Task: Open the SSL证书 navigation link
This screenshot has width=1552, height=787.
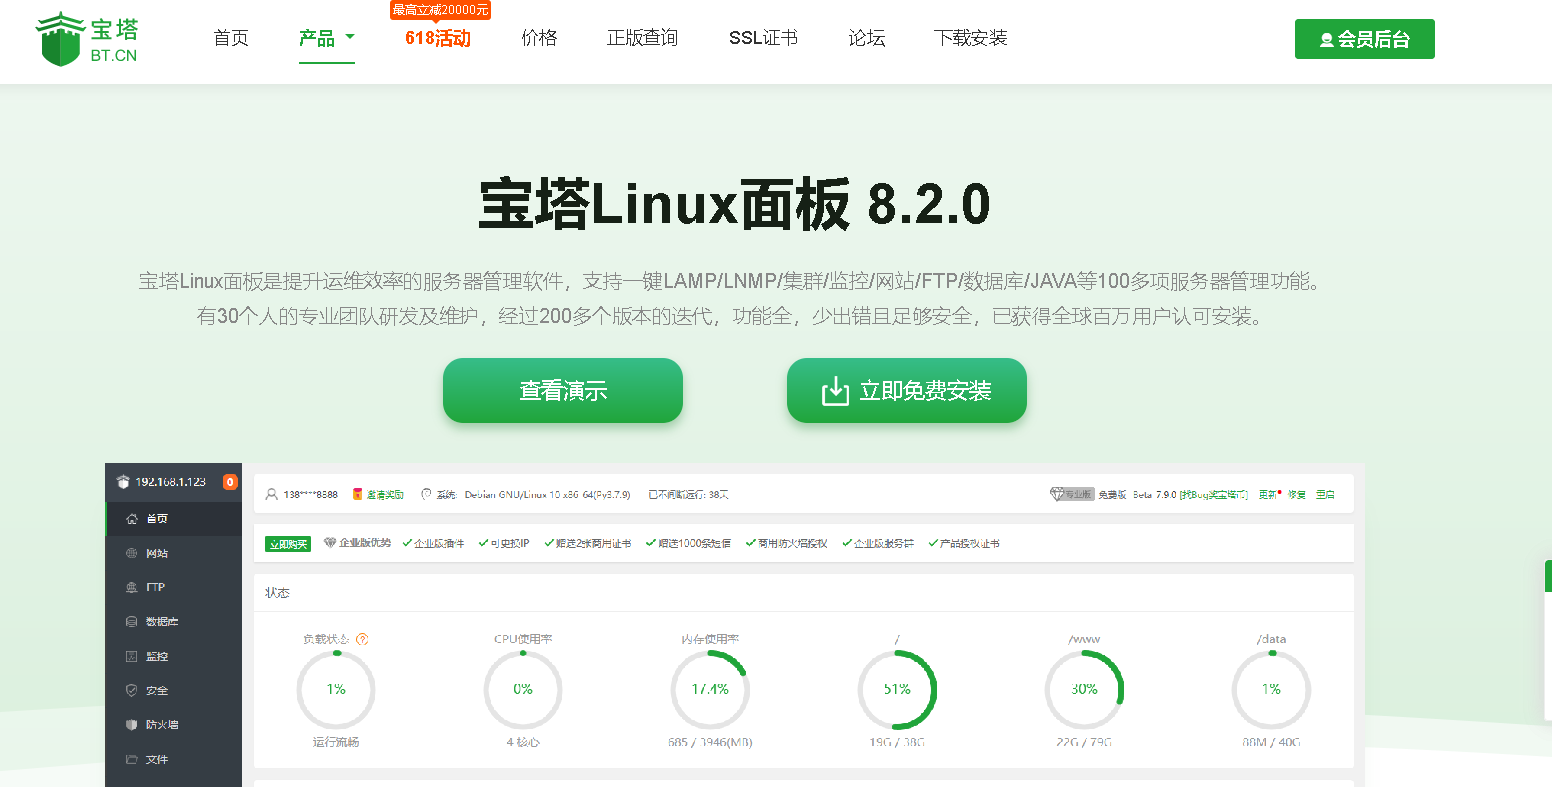Action: point(763,38)
